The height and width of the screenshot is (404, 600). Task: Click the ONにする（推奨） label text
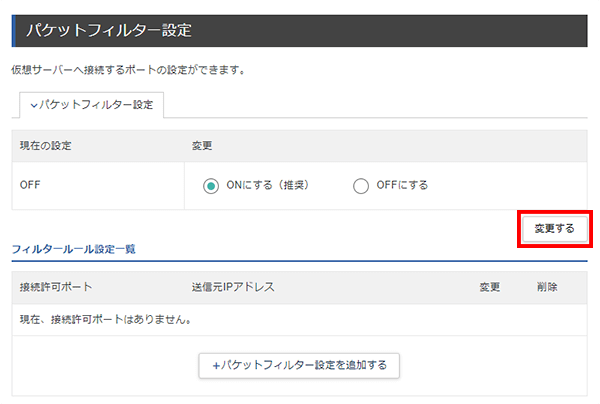click(267, 185)
